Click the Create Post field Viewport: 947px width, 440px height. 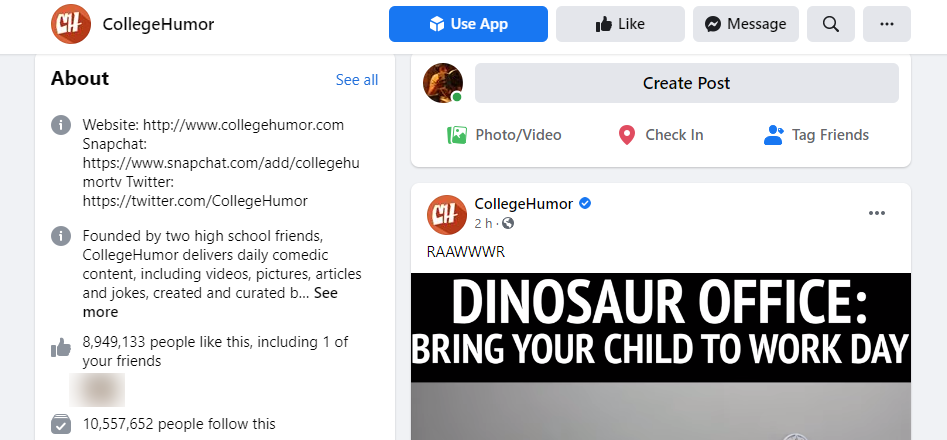tap(687, 83)
